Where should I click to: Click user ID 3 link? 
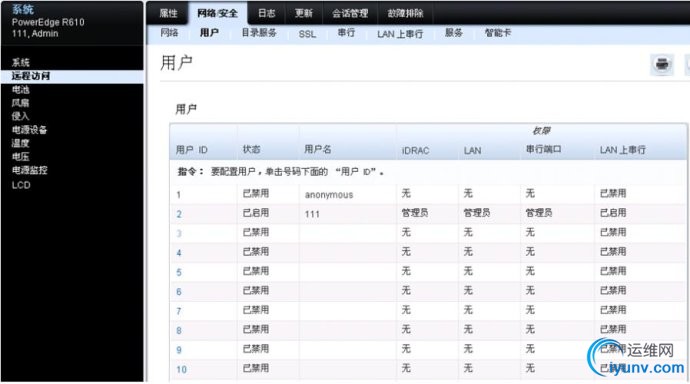[179, 234]
